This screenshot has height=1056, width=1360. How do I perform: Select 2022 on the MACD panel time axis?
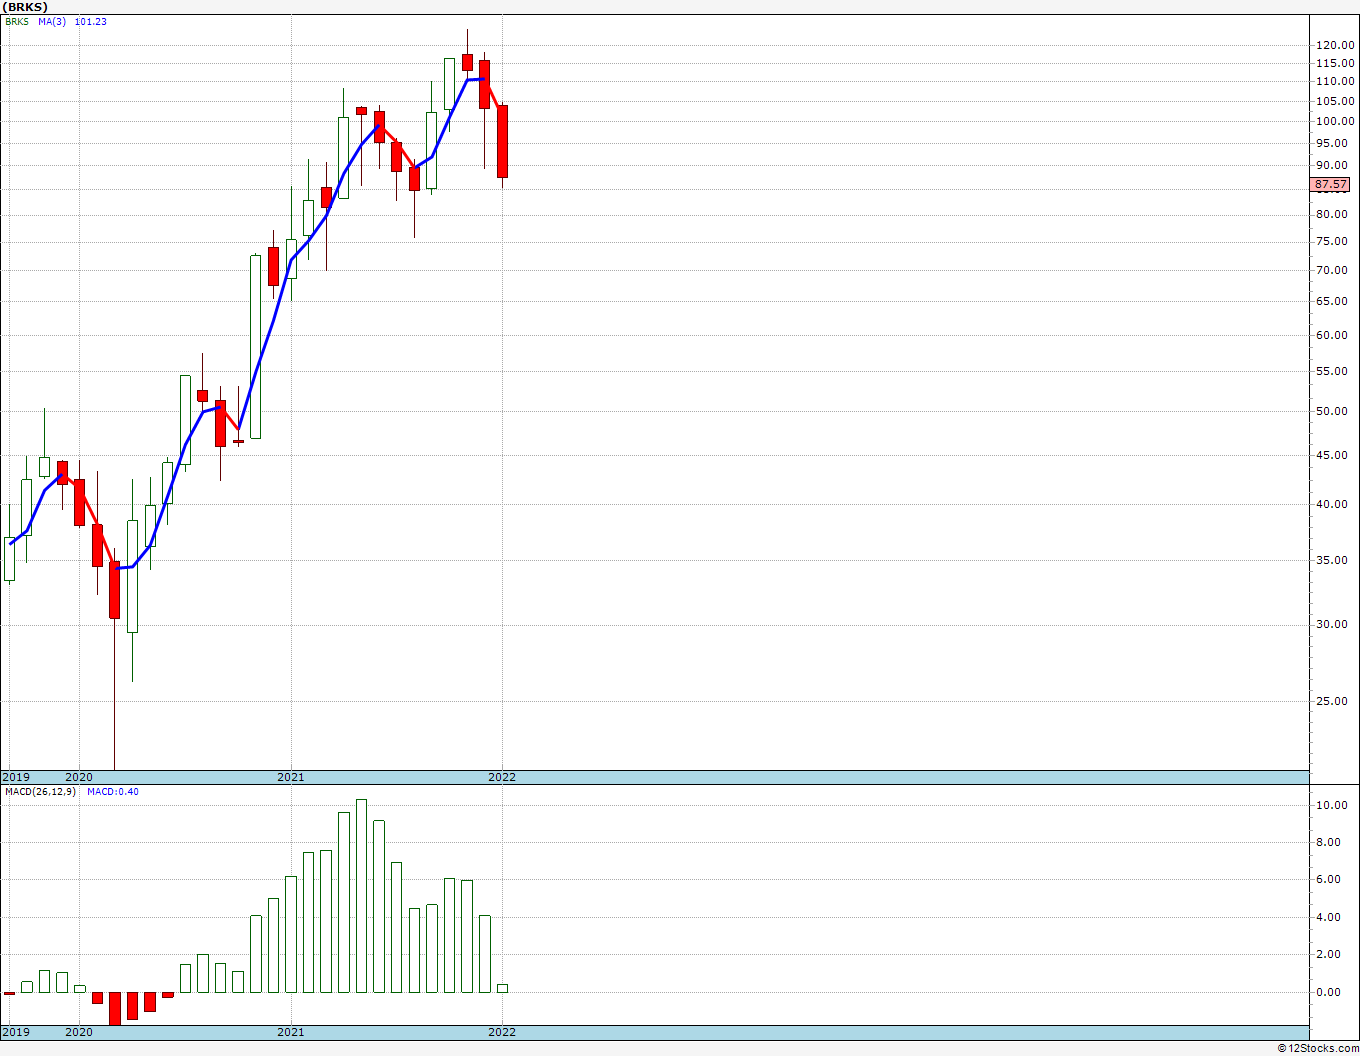click(502, 1032)
